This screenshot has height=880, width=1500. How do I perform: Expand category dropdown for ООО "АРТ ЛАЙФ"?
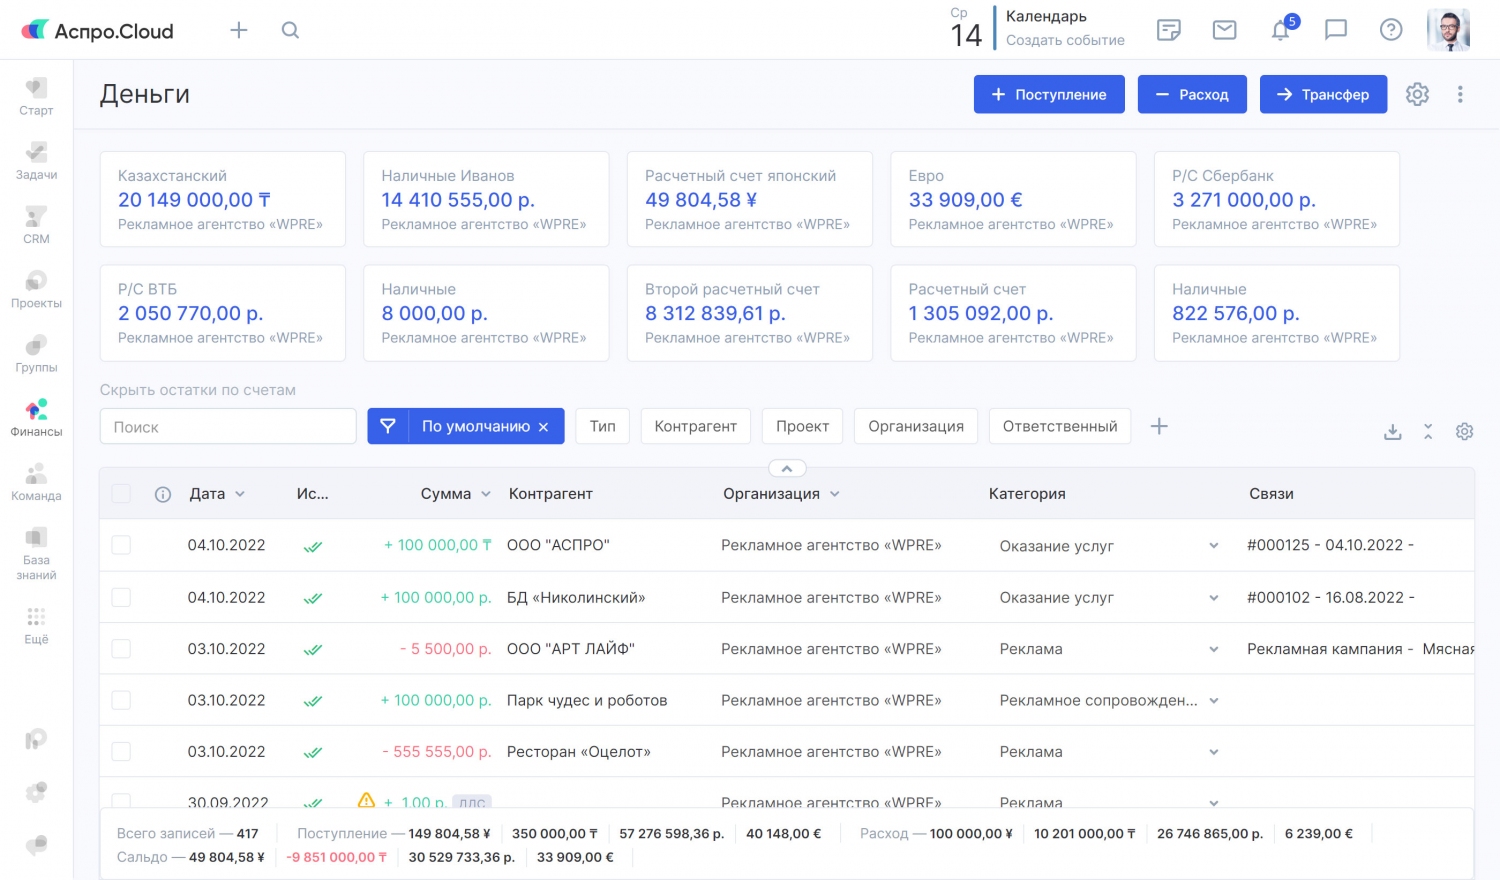click(x=1213, y=649)
